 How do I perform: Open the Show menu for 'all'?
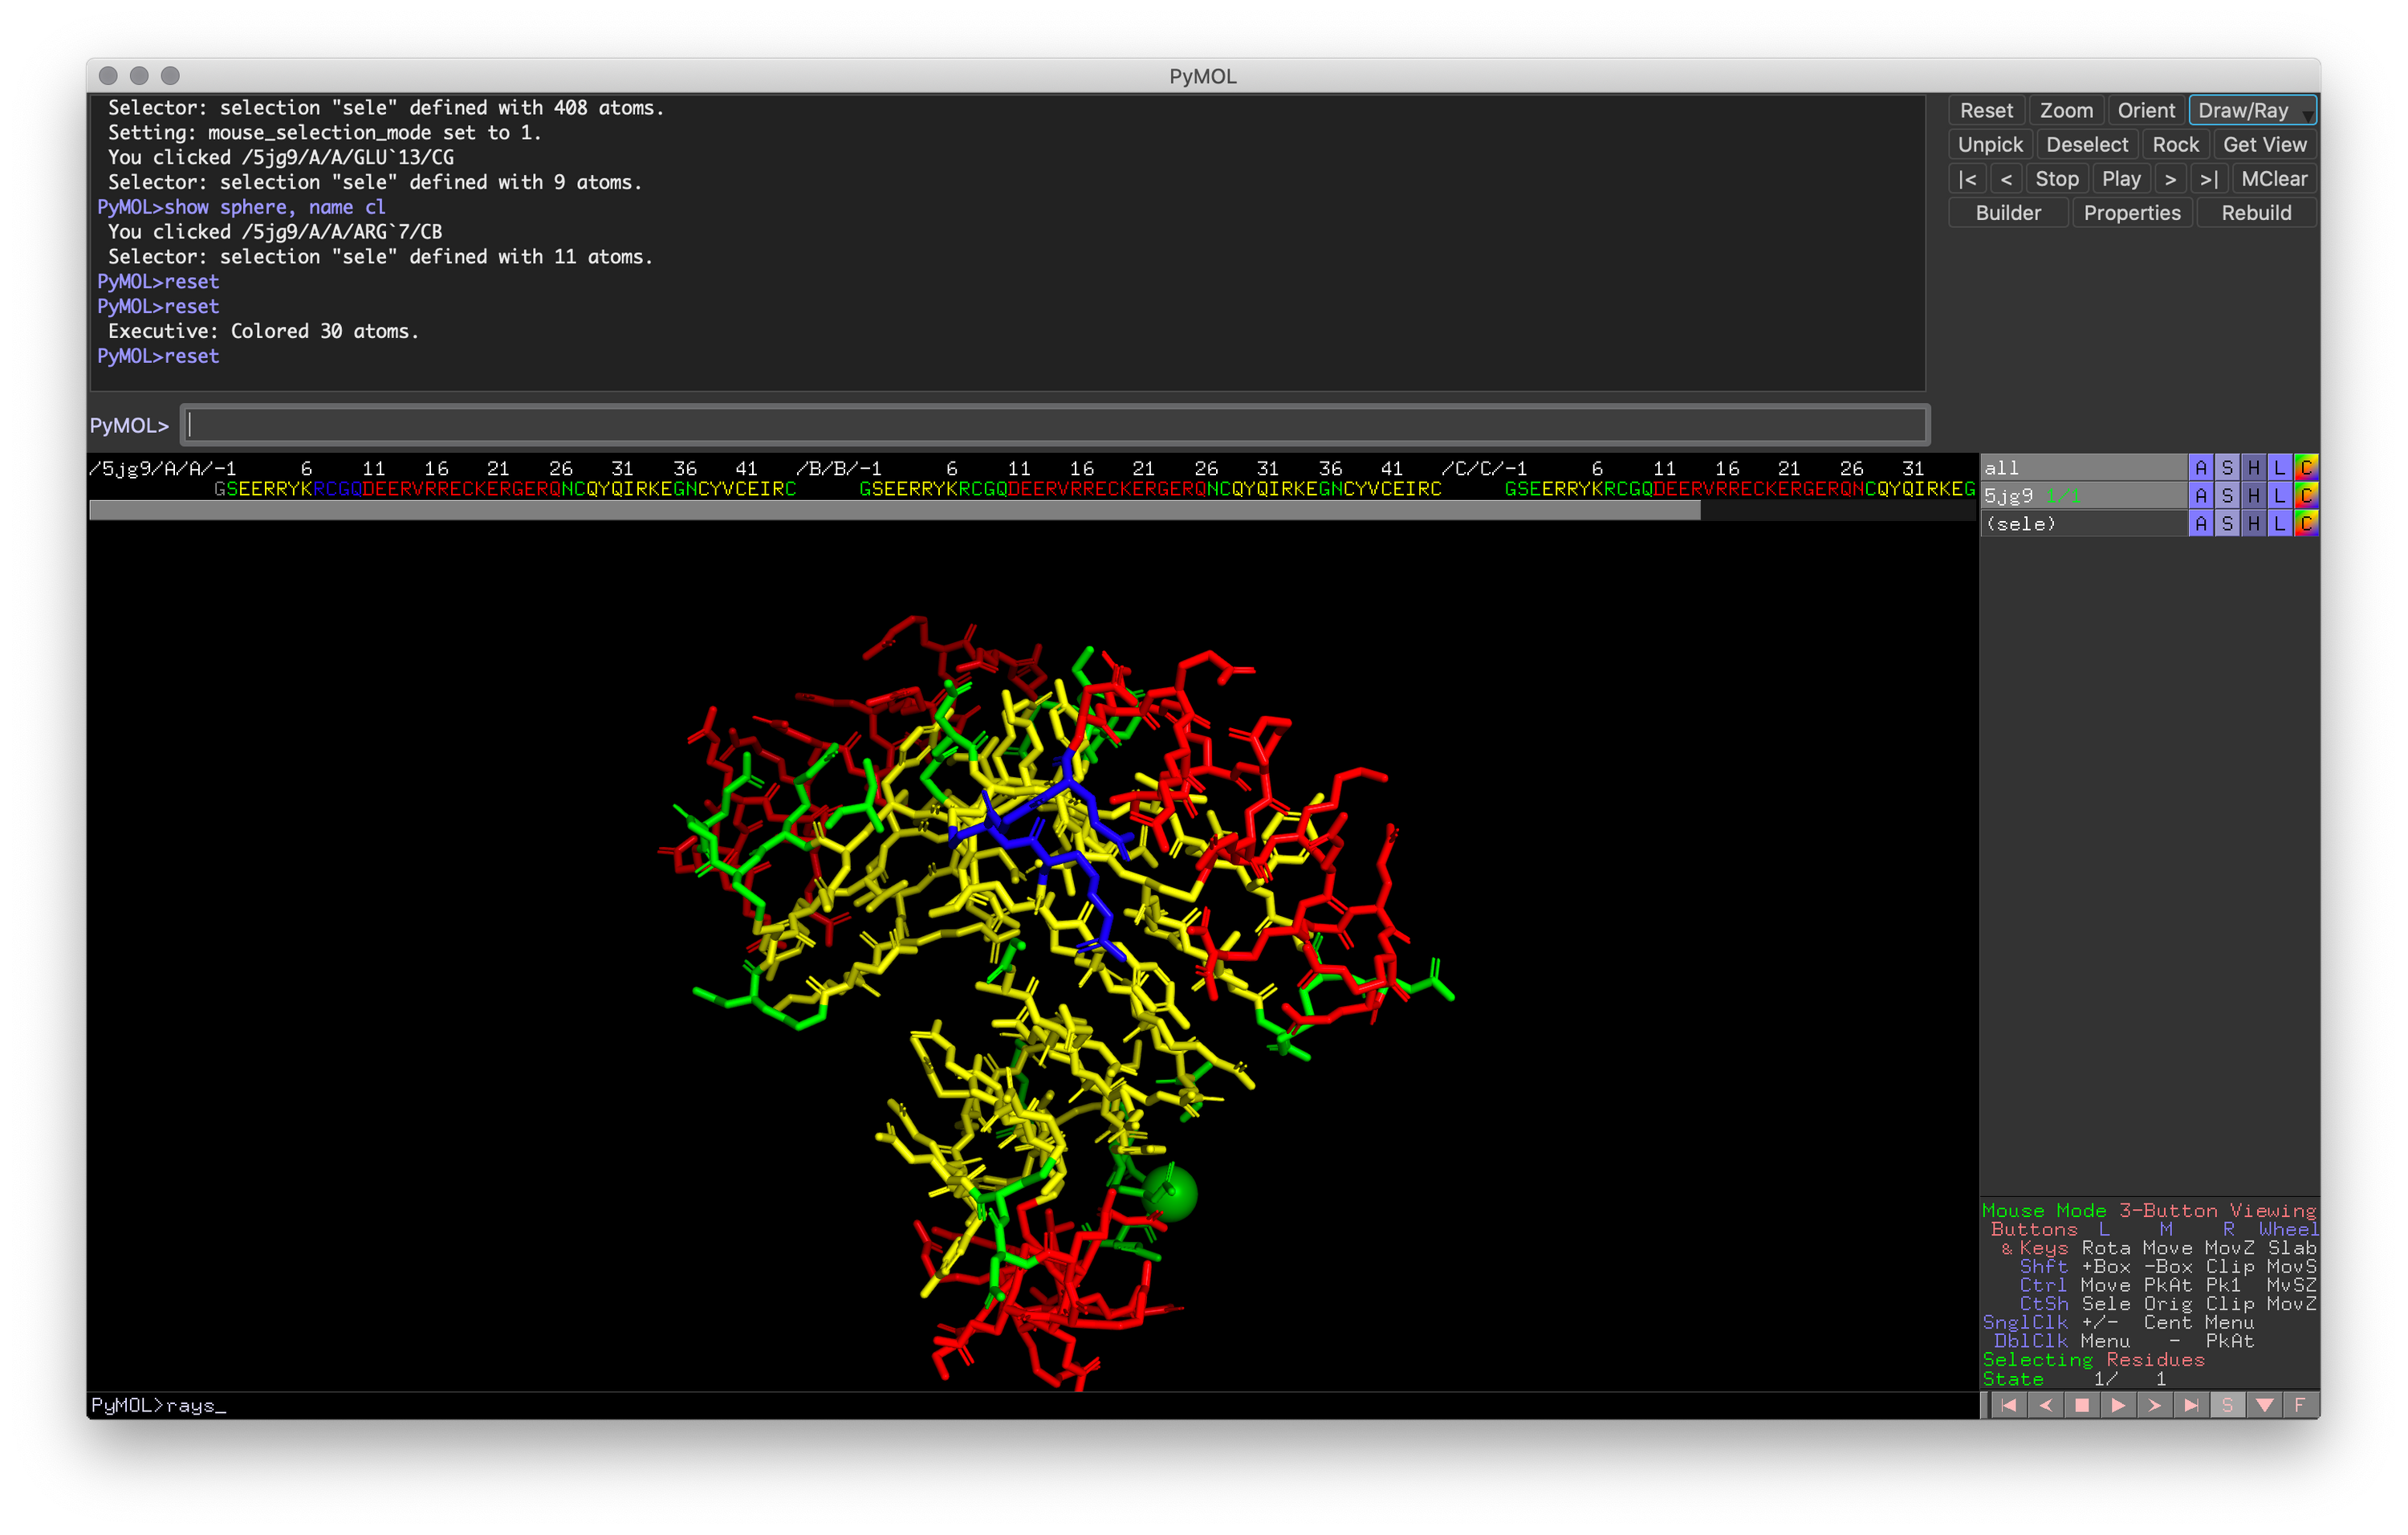(x=2227, y=467)
